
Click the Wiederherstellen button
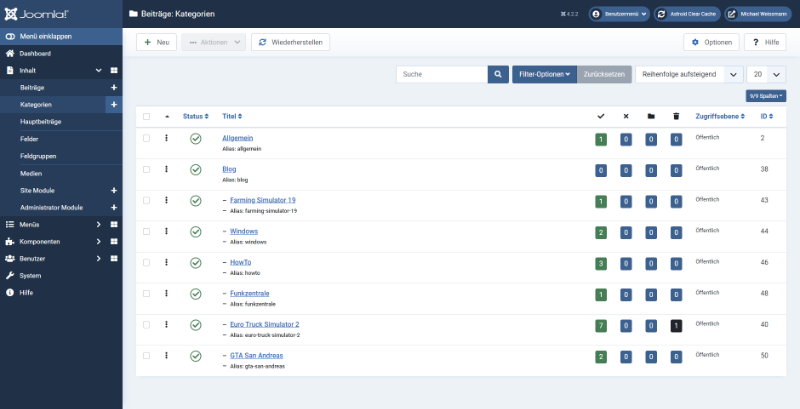[x=290, y=42]
